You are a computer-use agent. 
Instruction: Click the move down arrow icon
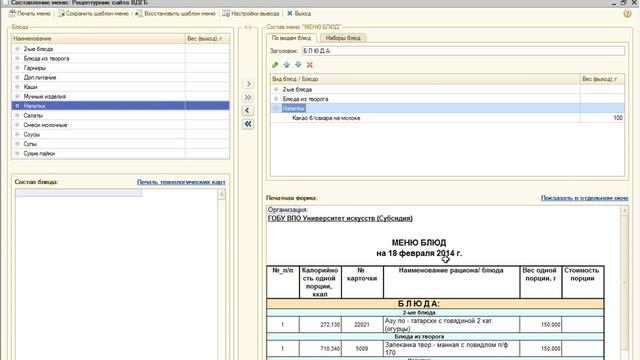(298, 65)
